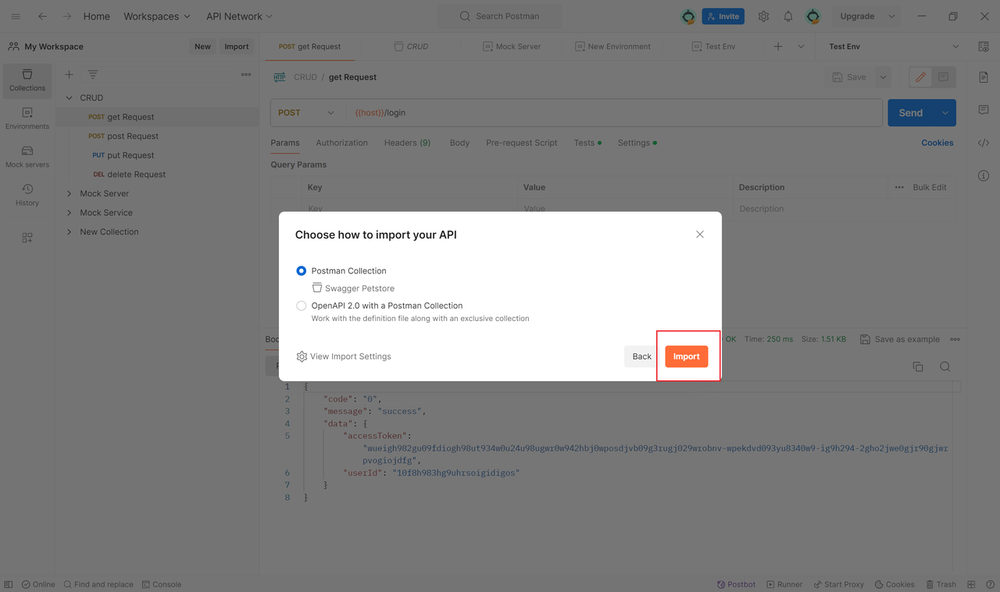This screenshot has width=1000, height=592.
Task: Open the Environments sidebar panel
Action: (x=27, y=118)
